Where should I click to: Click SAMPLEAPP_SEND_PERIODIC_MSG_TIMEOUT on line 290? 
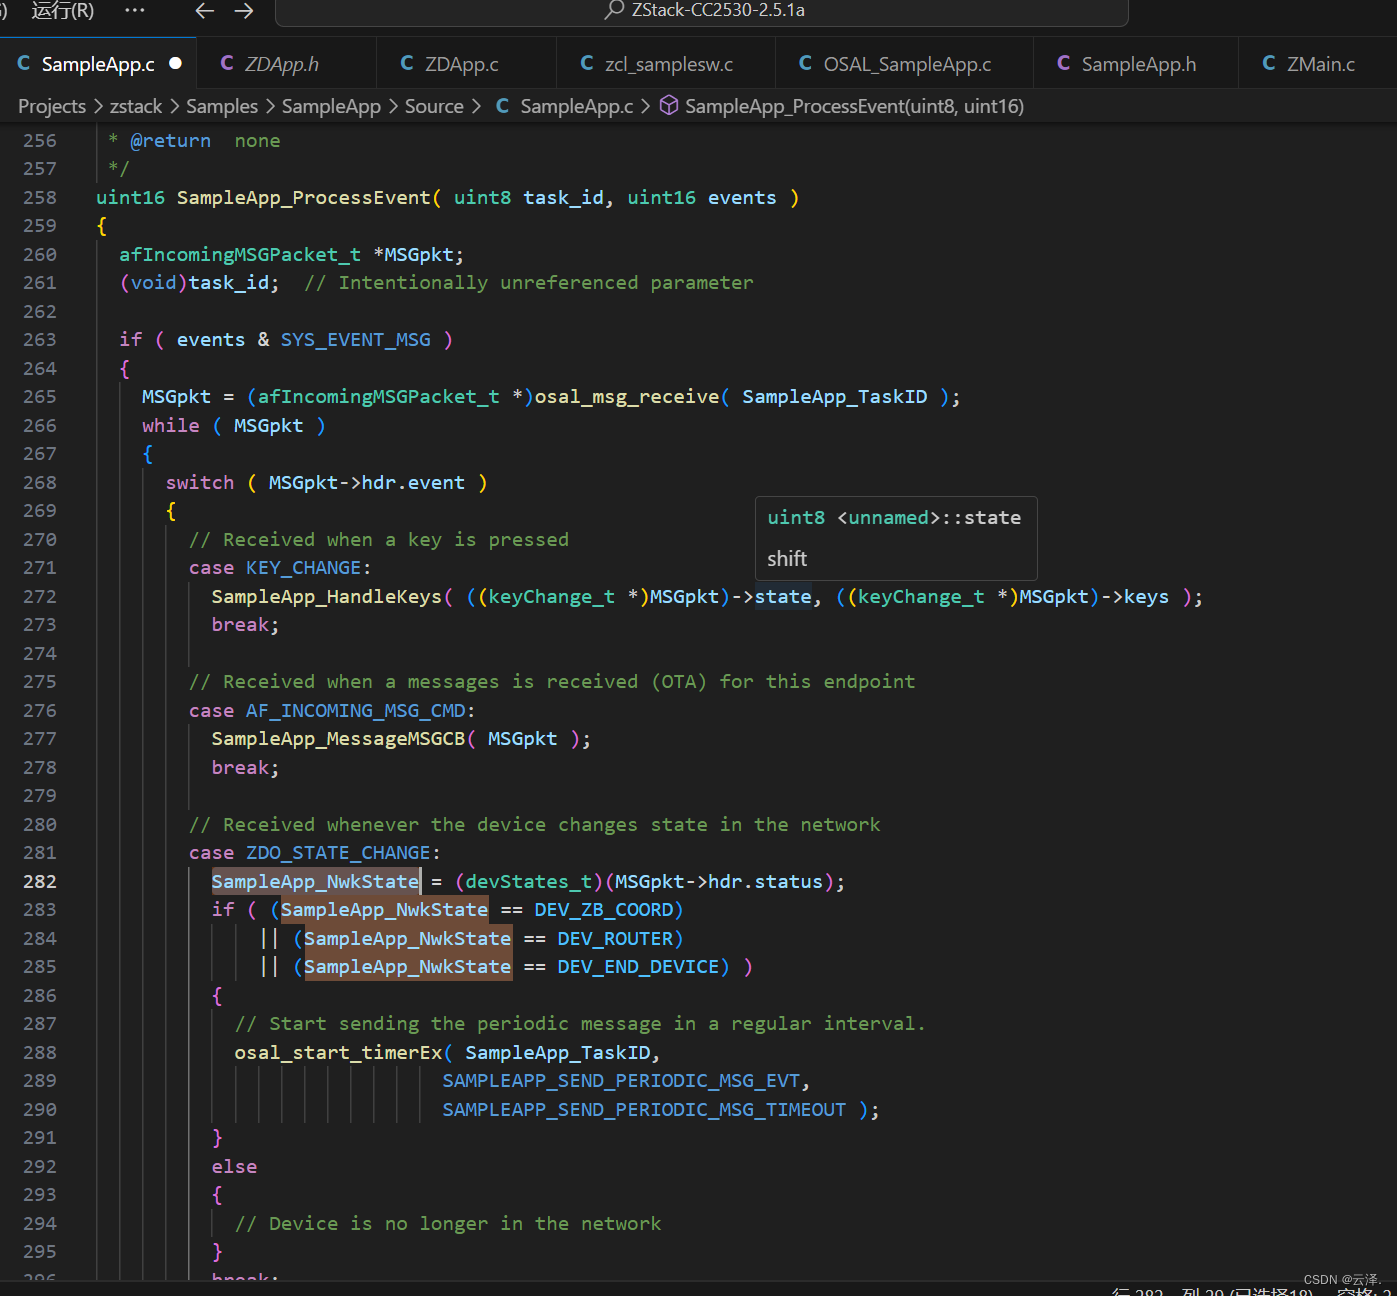click(644, 1109)
